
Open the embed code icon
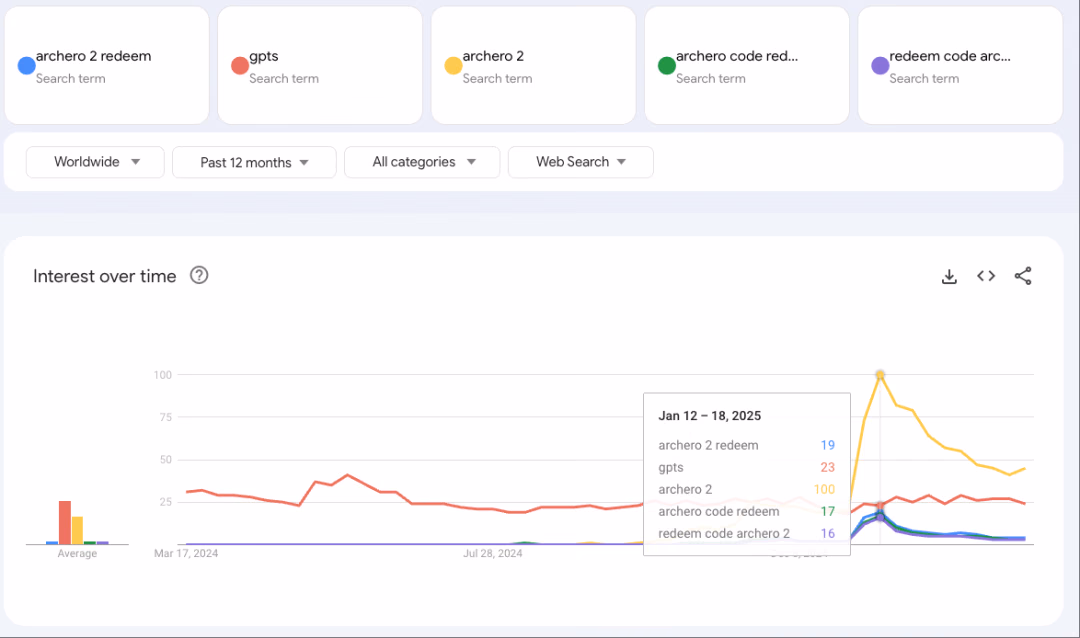986,276
